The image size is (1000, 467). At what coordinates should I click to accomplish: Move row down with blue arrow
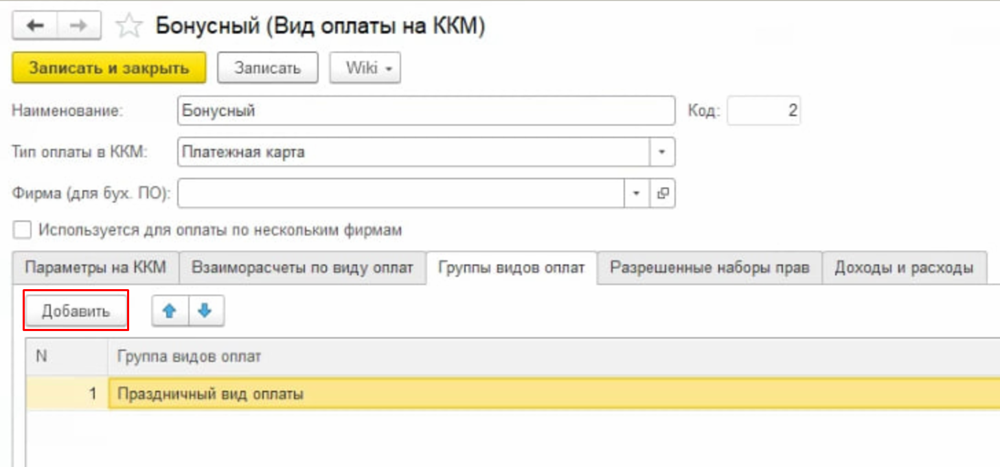point(205,311)
